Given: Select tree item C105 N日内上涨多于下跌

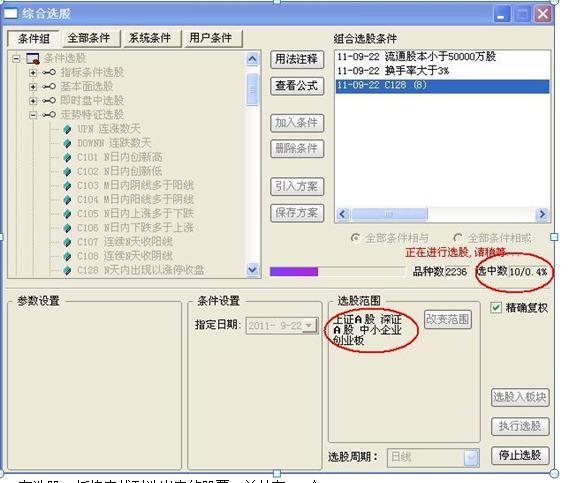Looking at the screenshot, I should tap(135, 214).
